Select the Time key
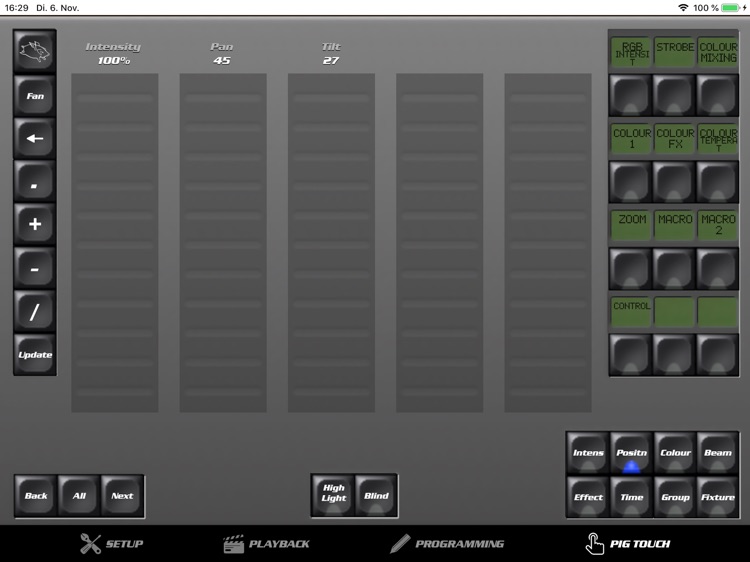Screen dimensions: 750x562 631,496
